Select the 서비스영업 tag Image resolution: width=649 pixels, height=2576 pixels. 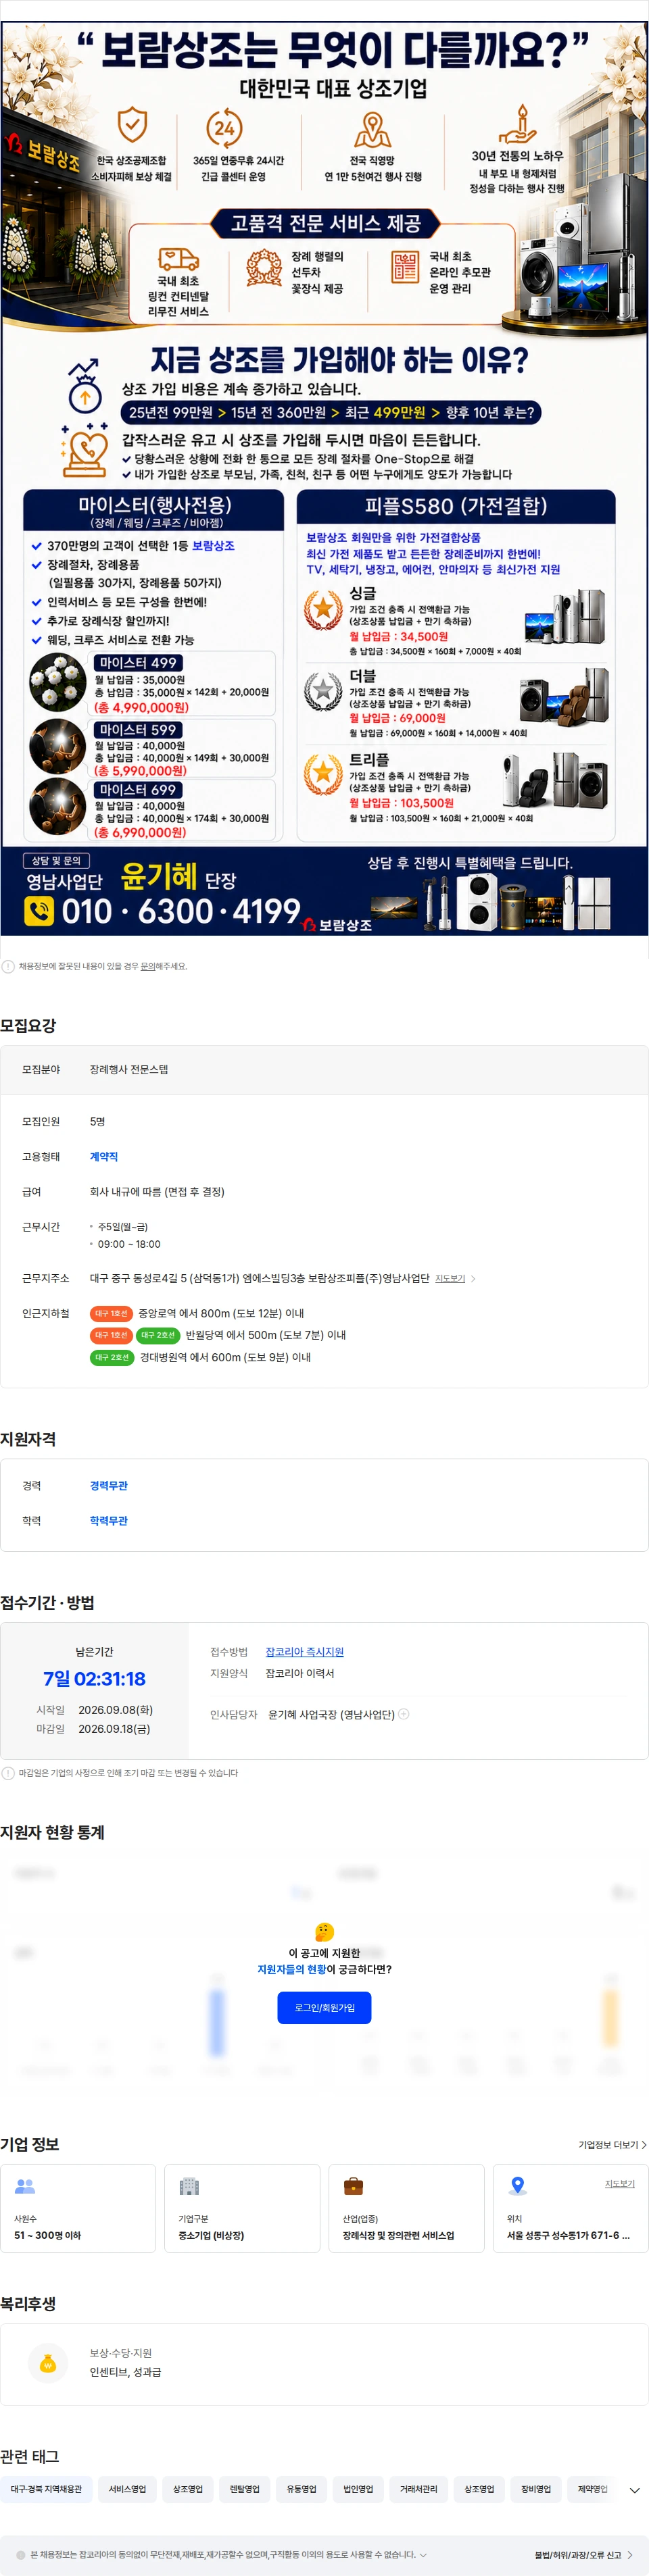click(x=127, y=2489)
